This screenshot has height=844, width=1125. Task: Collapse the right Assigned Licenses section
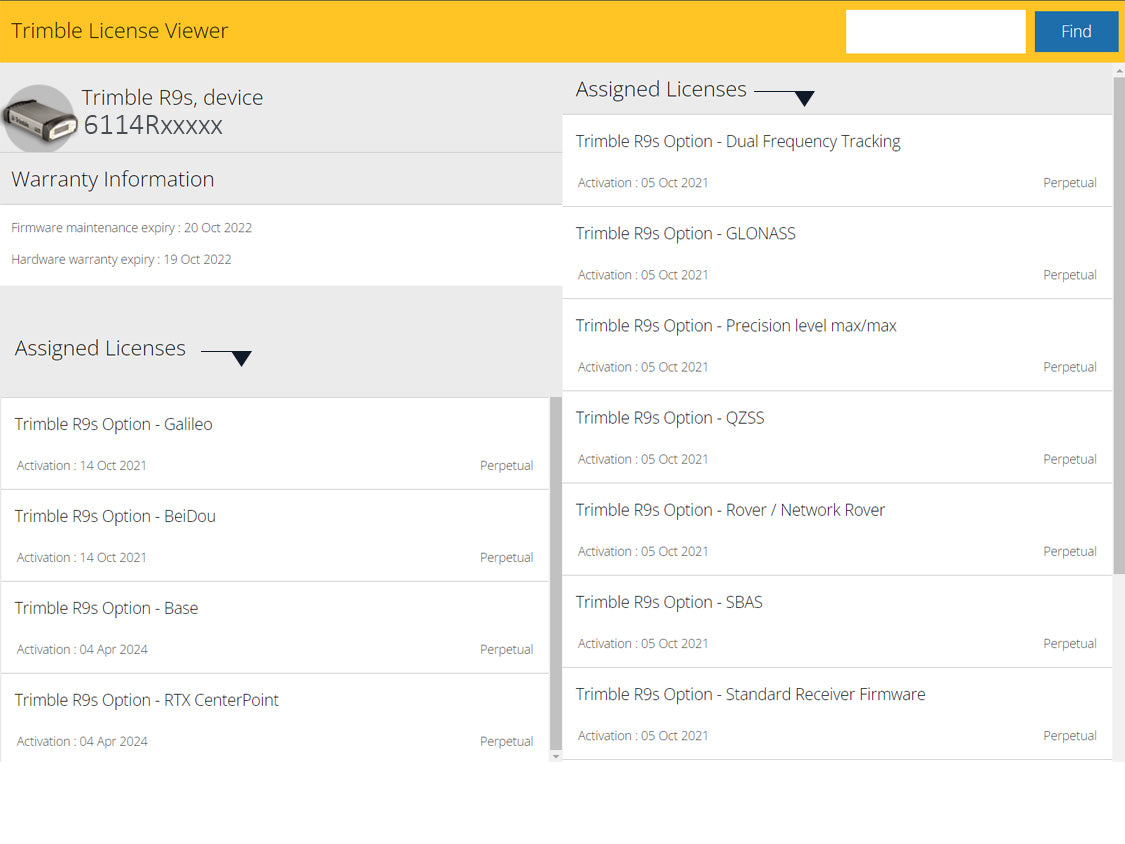[x=803, y=98]
